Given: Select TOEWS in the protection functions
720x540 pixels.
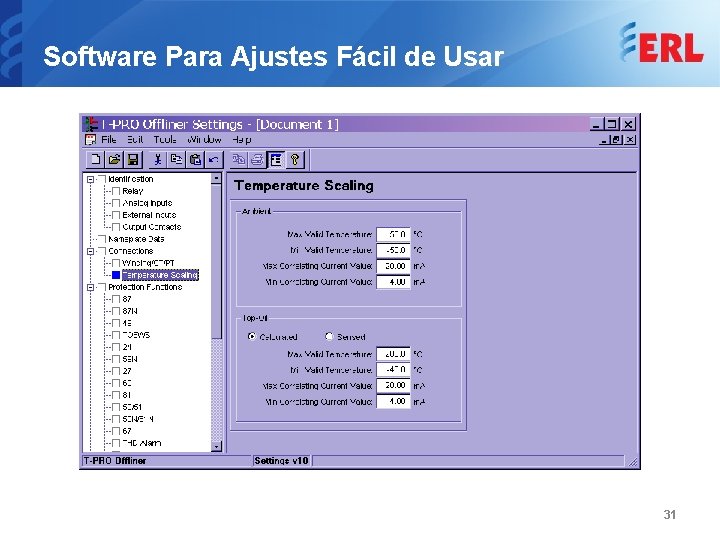Looking at the screenshot, I should (136, 335).
